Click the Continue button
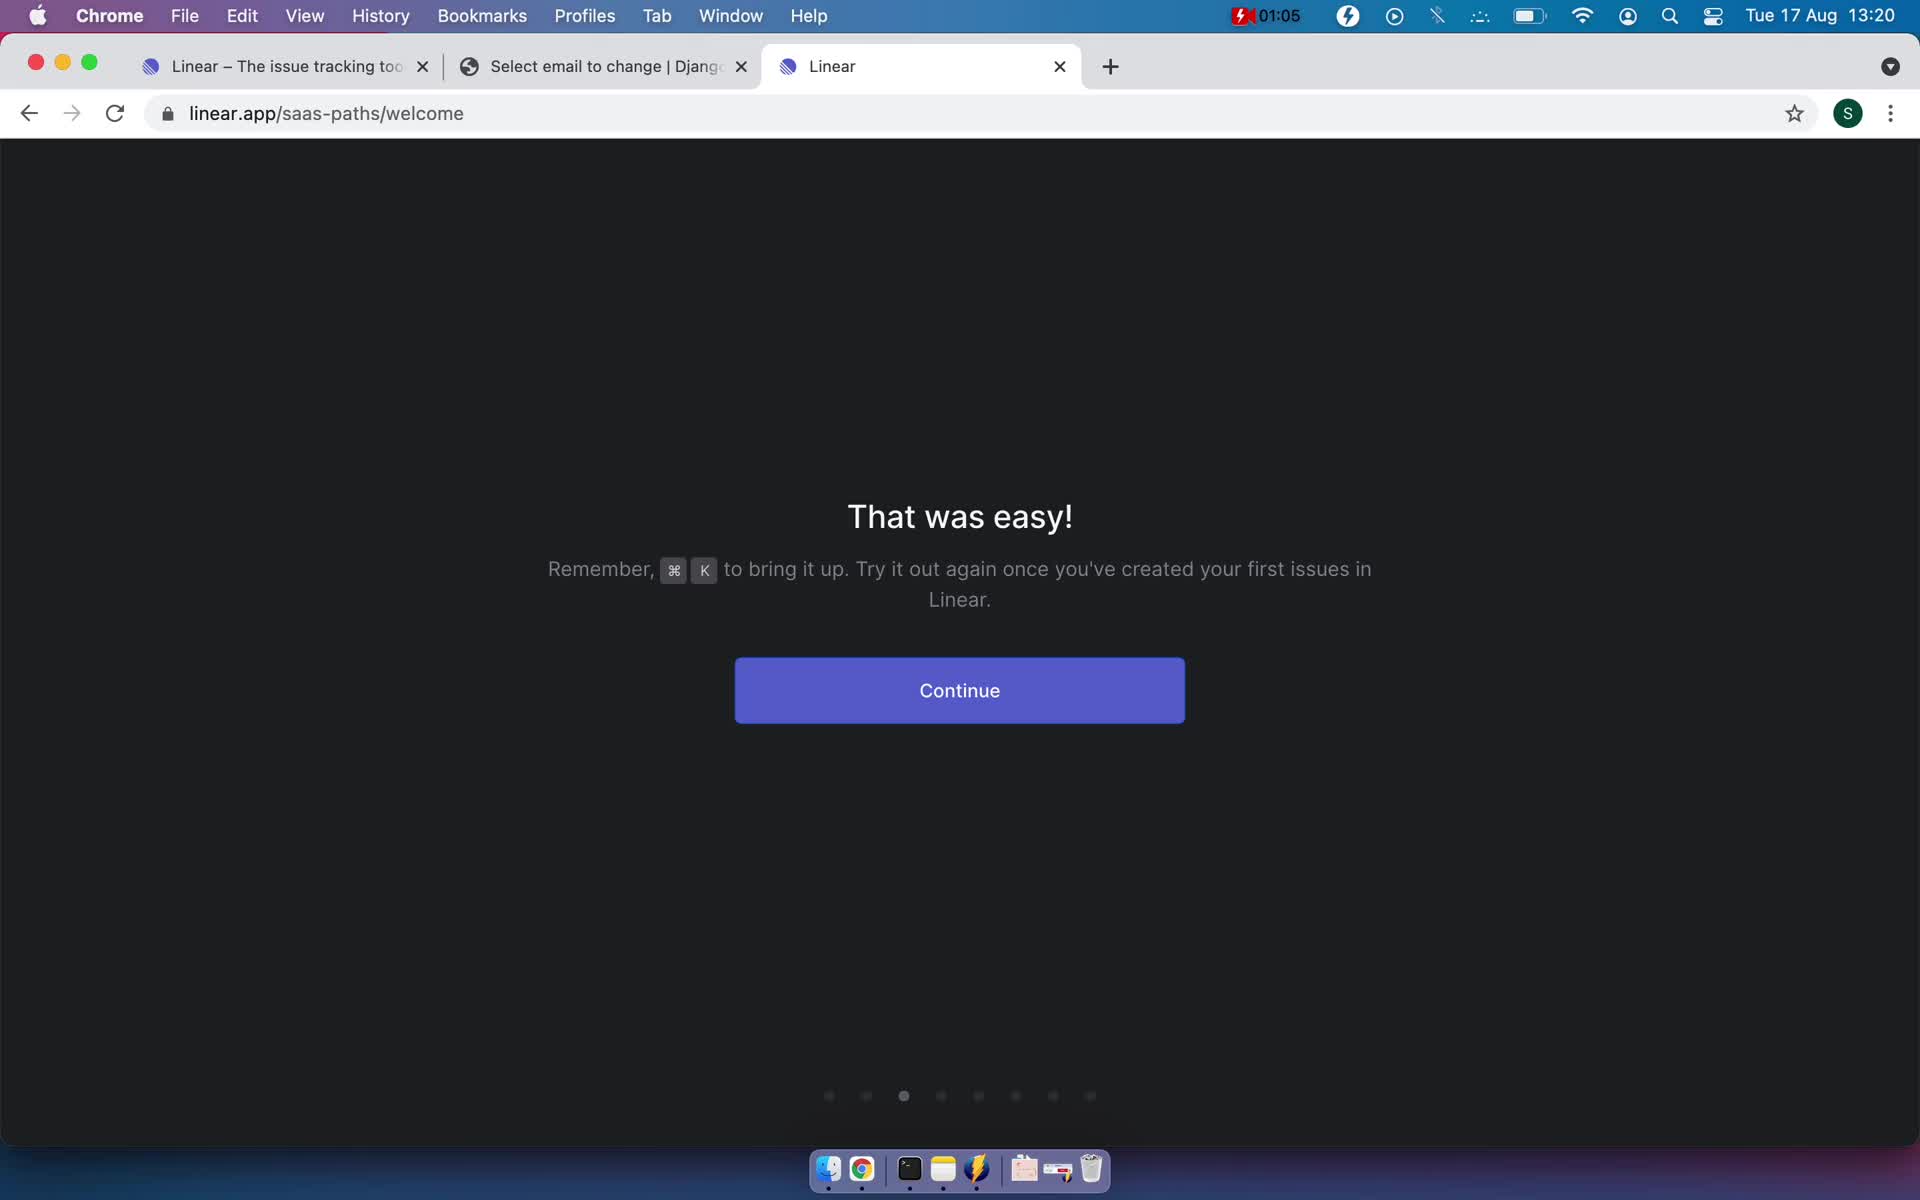The width and height of the screenshot is (1920, 1200). click(x=959, y=690)
